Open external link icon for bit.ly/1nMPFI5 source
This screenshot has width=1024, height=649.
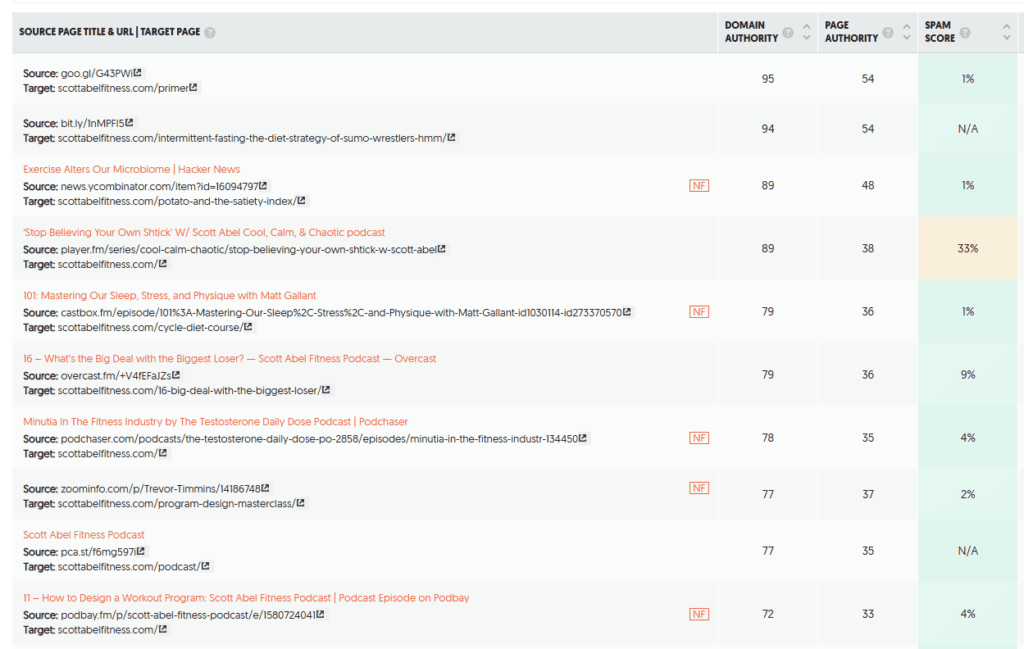(x=128, y=124)
